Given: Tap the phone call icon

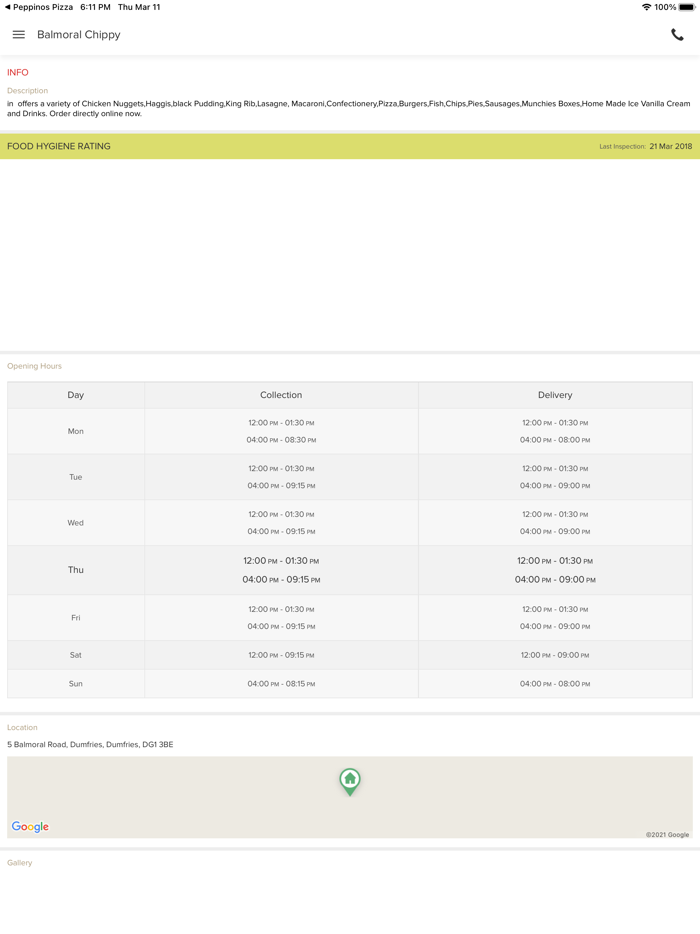Looking at the screenshot, I should (677, 35).
